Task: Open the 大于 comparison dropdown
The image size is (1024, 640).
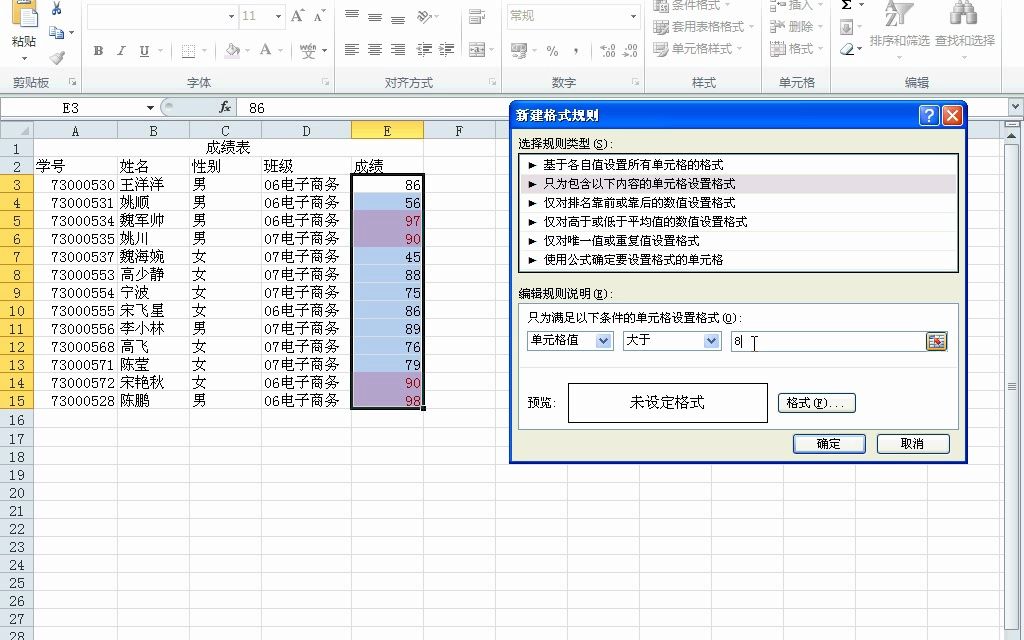Action: (672, 341)
